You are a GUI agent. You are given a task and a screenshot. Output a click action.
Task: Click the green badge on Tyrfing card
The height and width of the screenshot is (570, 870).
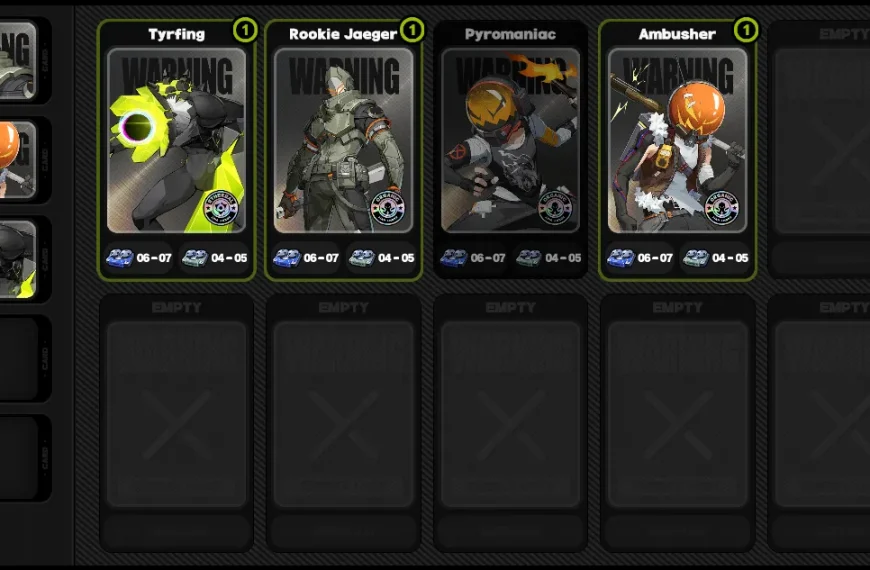pos(245,29)
